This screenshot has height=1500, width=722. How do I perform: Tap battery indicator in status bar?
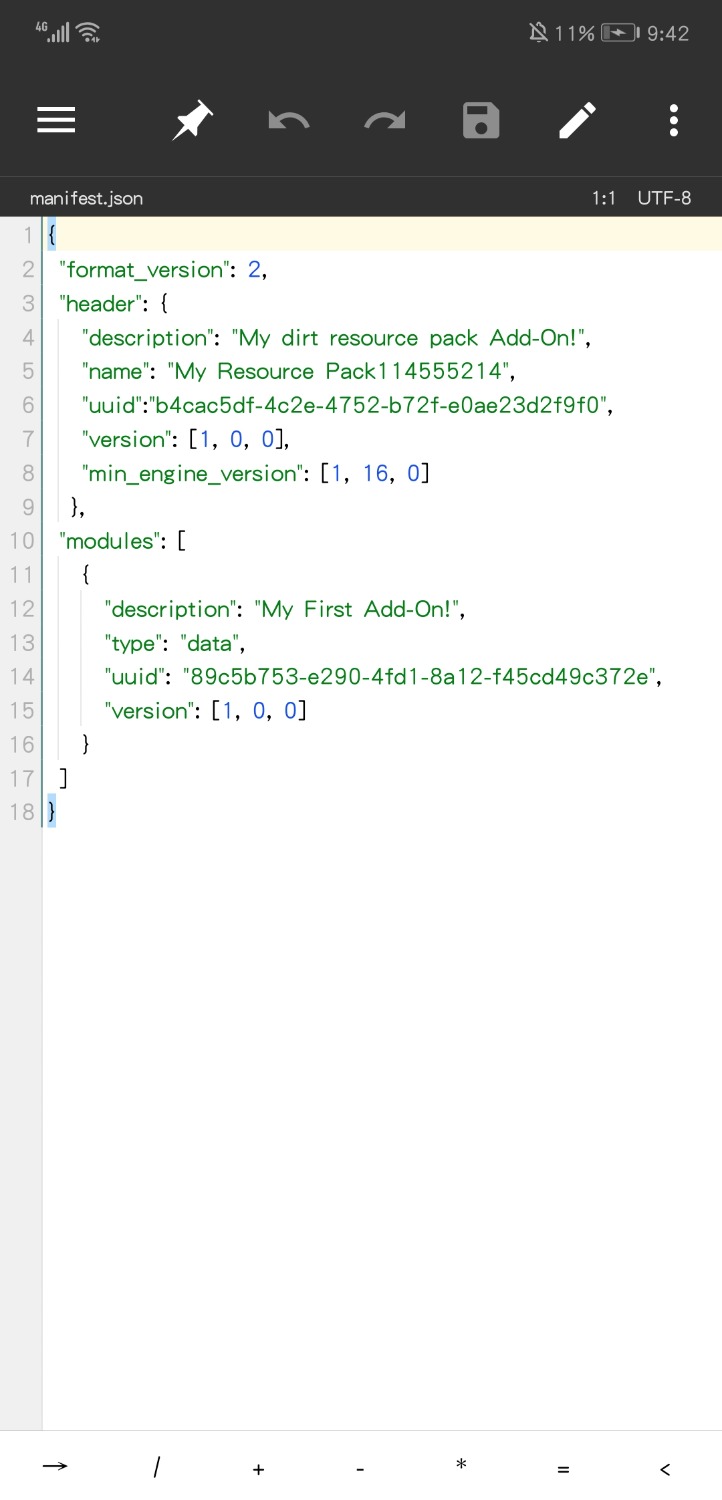(618, 33)
